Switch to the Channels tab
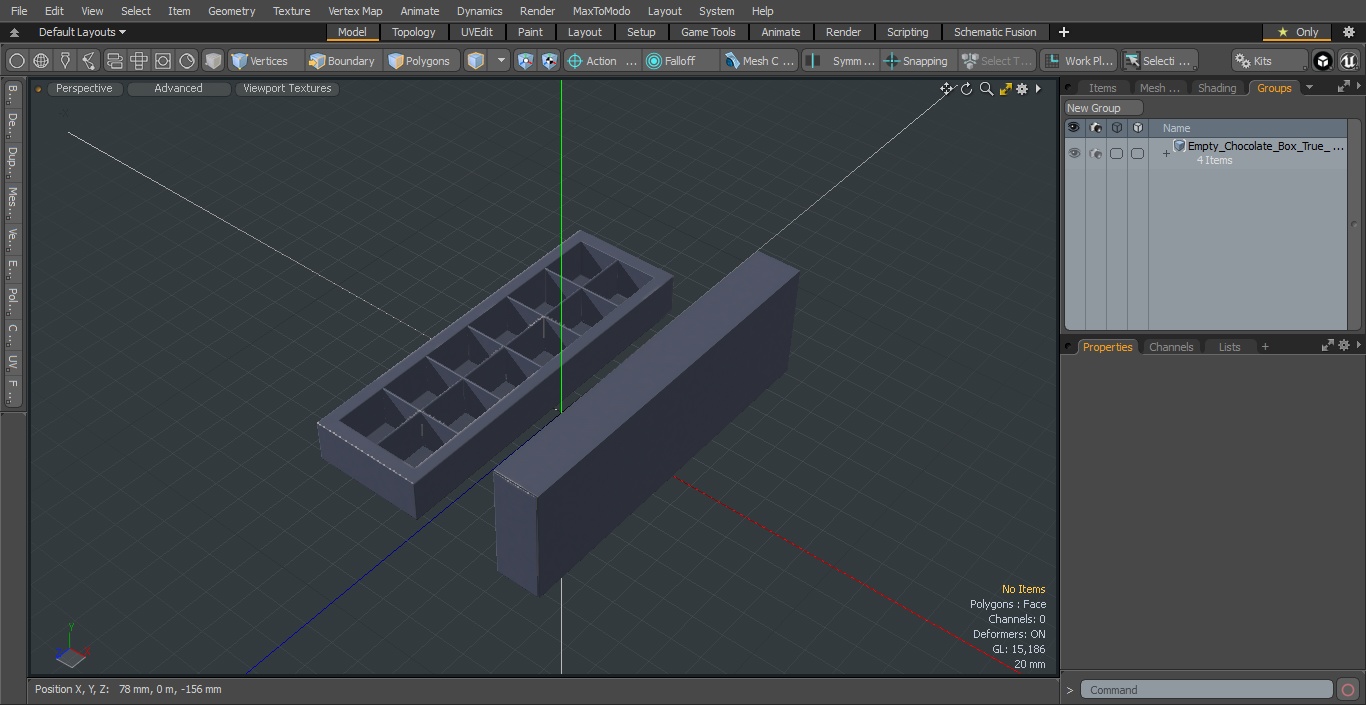This screenshot has width=1366, height=705. point(1171,347)
